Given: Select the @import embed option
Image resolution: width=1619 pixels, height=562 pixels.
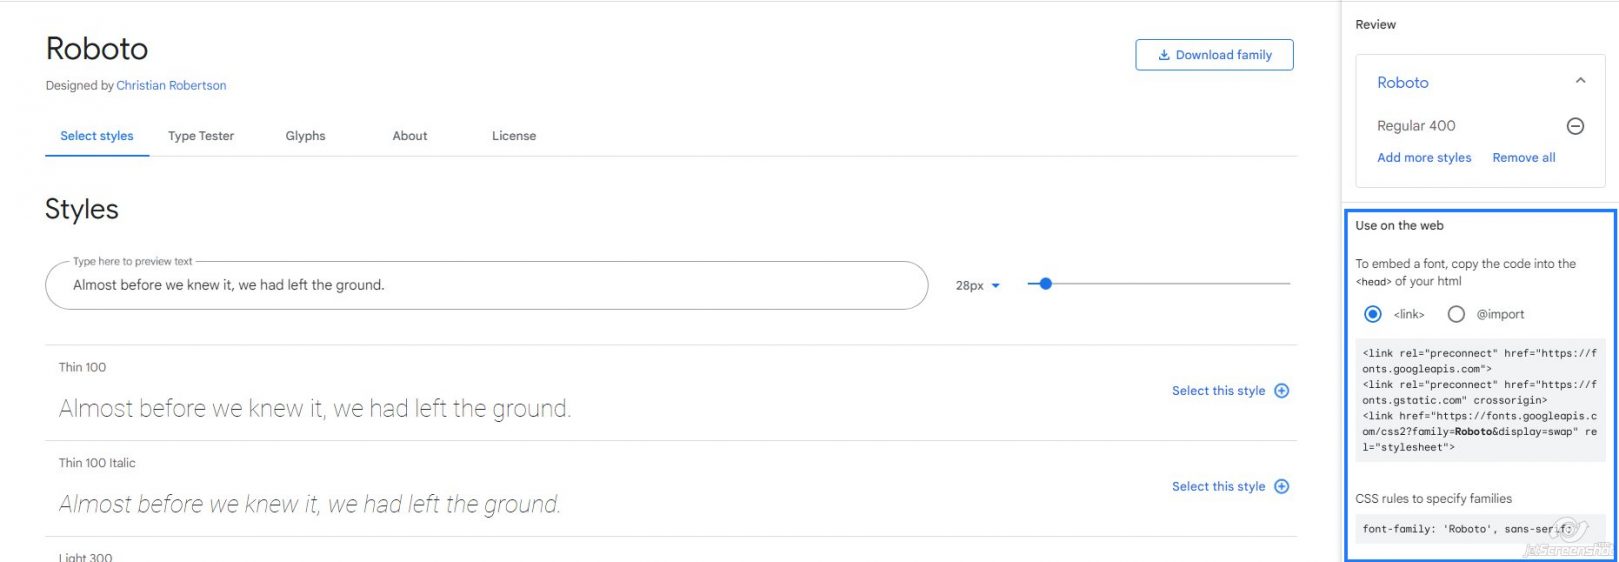Looking at the screenshot, I should click(x=1456, y=314).
